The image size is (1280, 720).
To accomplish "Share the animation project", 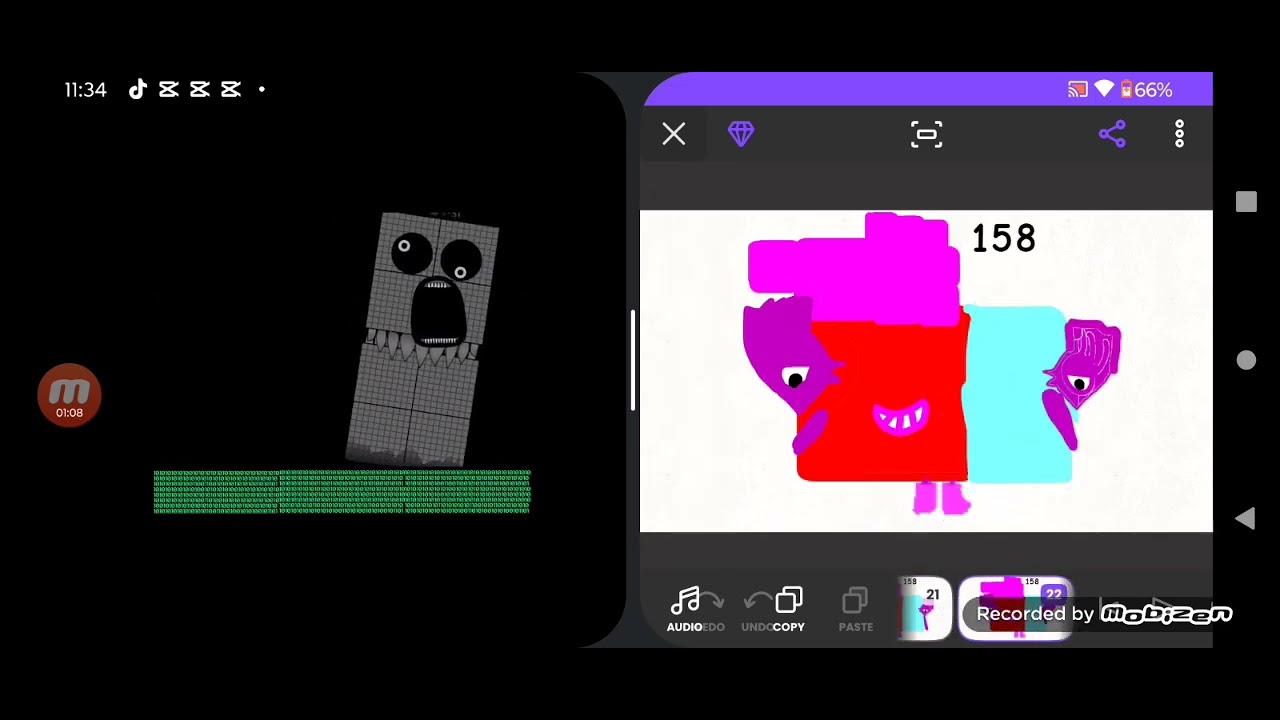I will tap(1112, 134).
